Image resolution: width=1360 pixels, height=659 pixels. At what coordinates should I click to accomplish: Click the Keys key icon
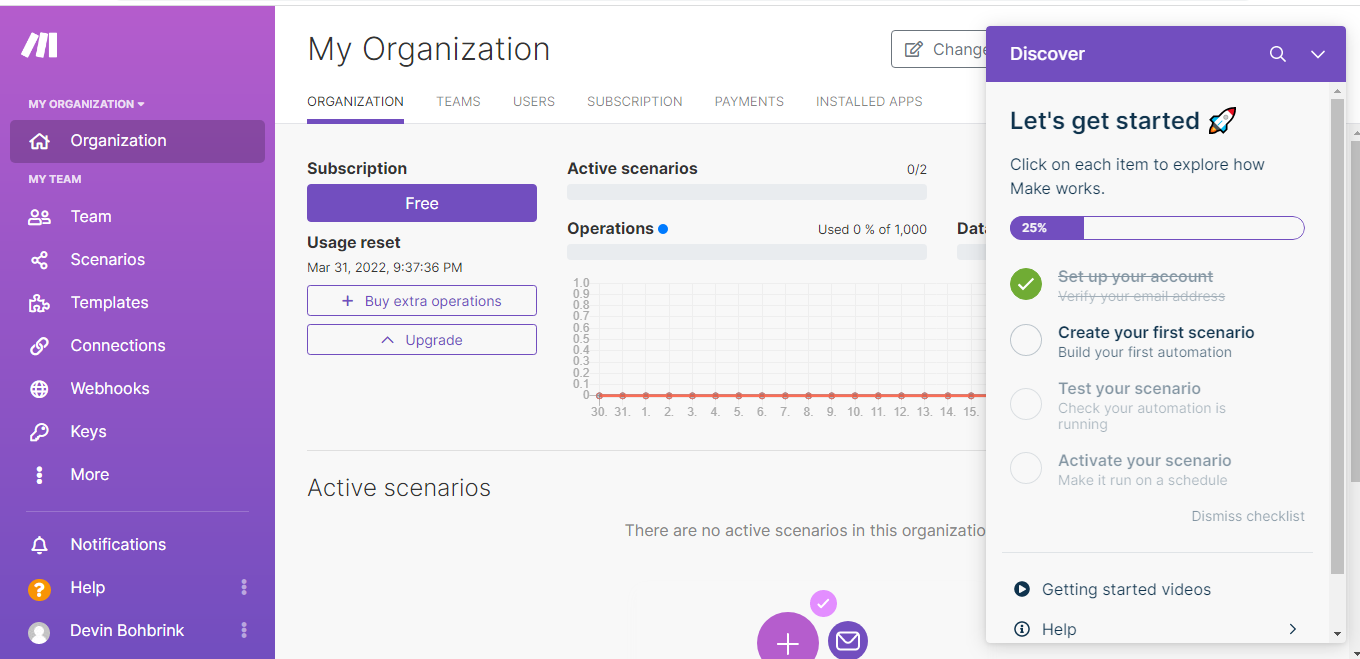pos(39,432)
